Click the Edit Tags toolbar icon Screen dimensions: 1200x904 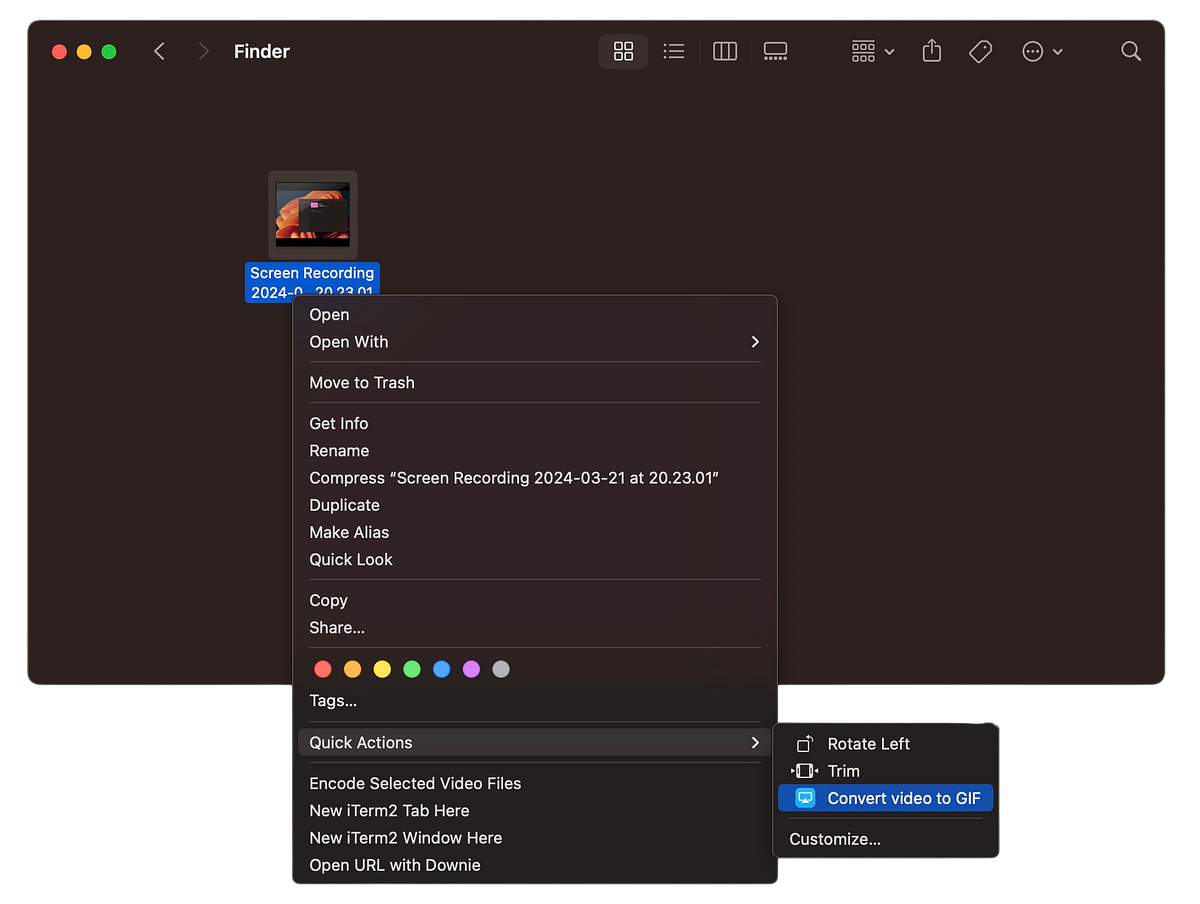click(981, 51)
